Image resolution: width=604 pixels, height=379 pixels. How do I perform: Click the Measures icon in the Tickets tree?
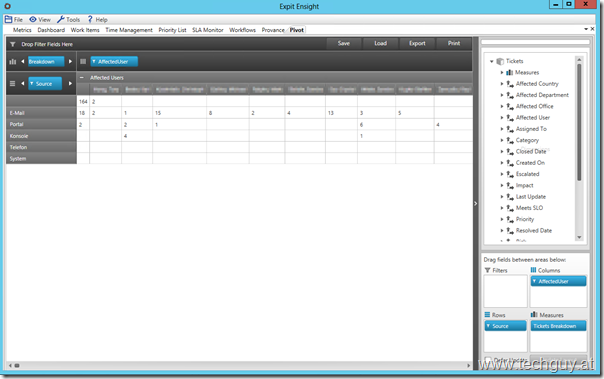(x=510, y=72)
